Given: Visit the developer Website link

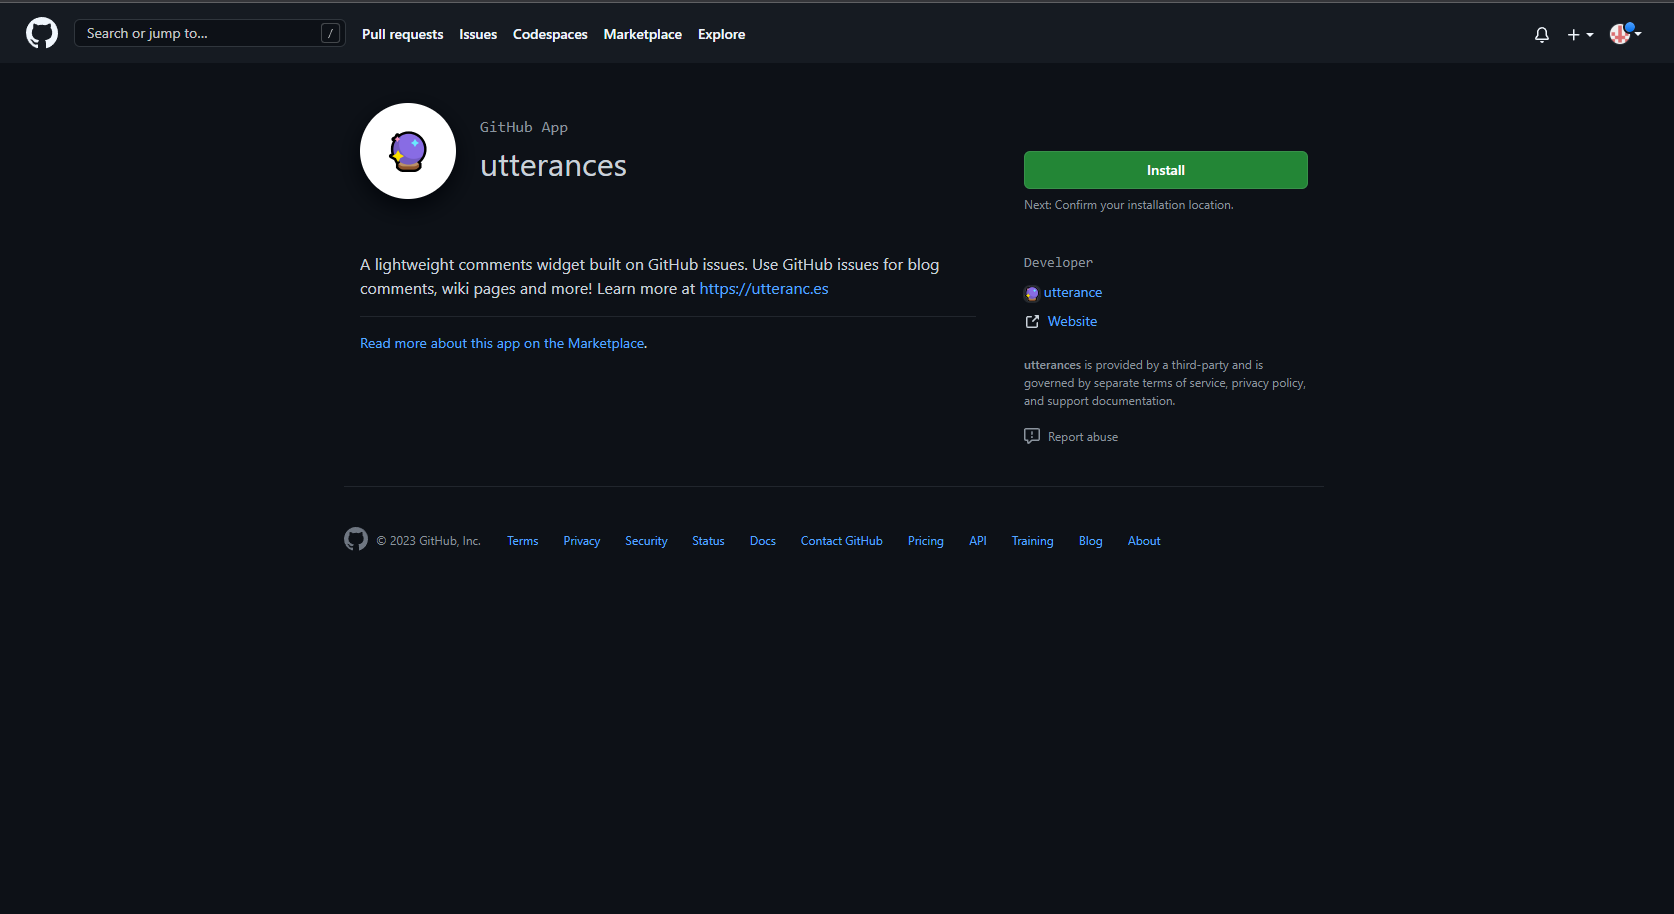Looking at the screenshot, I should [x=1072, y=321].
